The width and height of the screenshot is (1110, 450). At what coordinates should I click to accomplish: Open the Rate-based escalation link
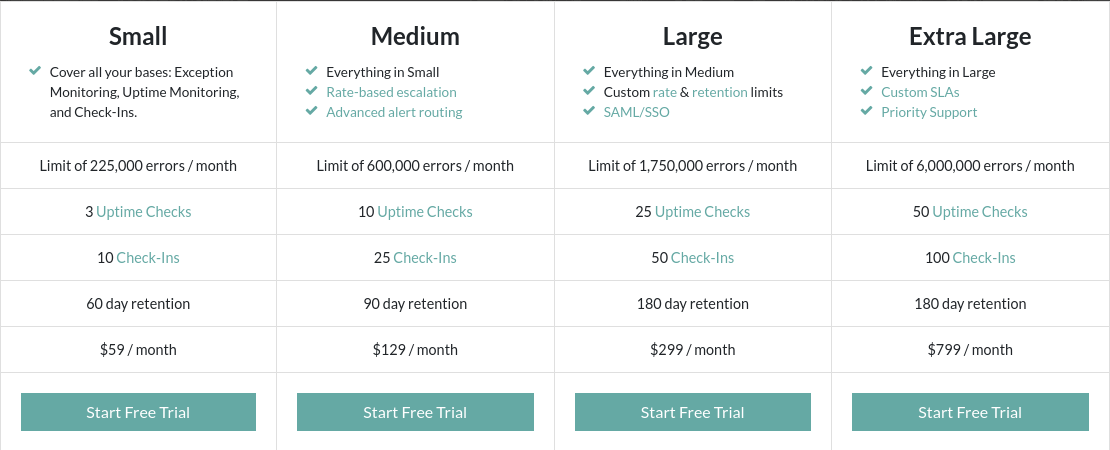pos(391,92)
